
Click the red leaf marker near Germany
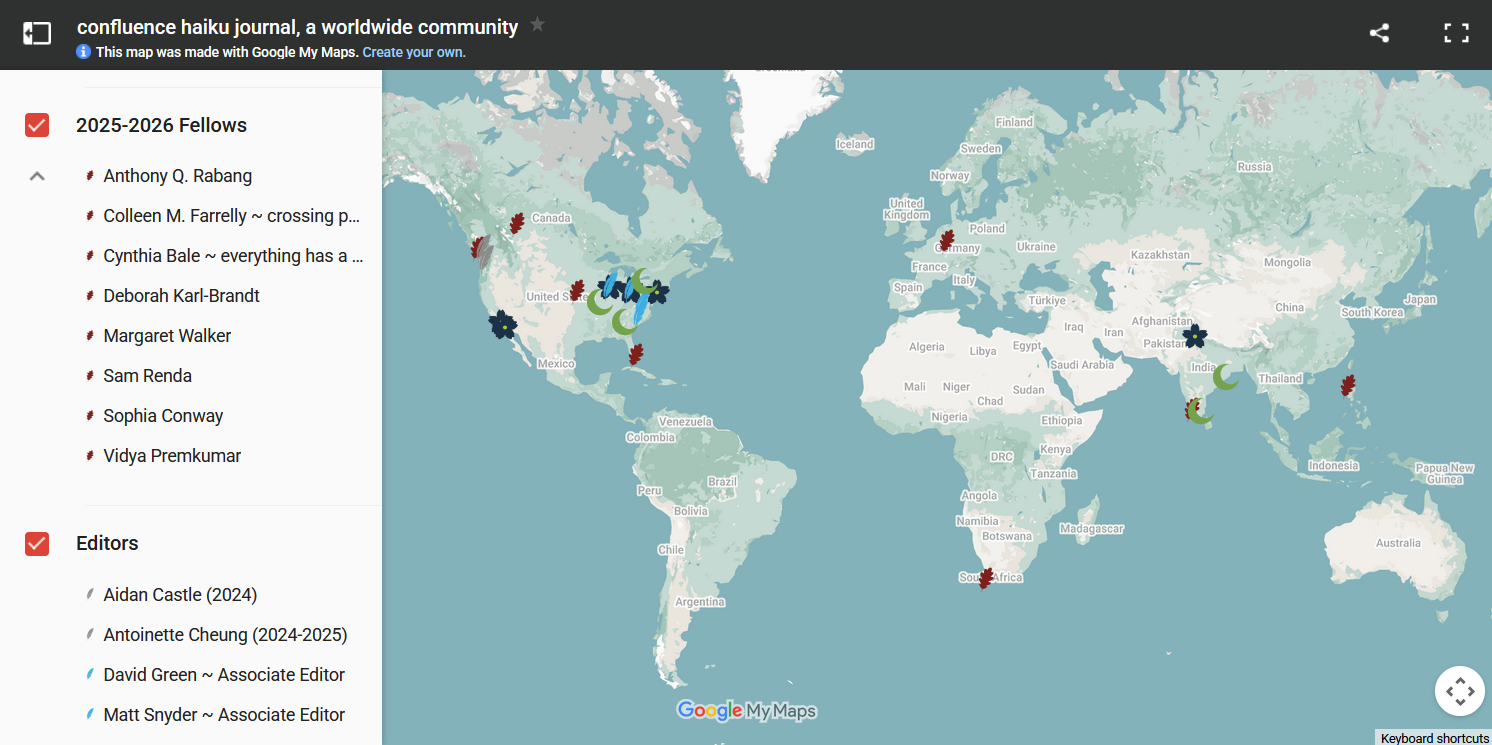(x=946, y=240)
